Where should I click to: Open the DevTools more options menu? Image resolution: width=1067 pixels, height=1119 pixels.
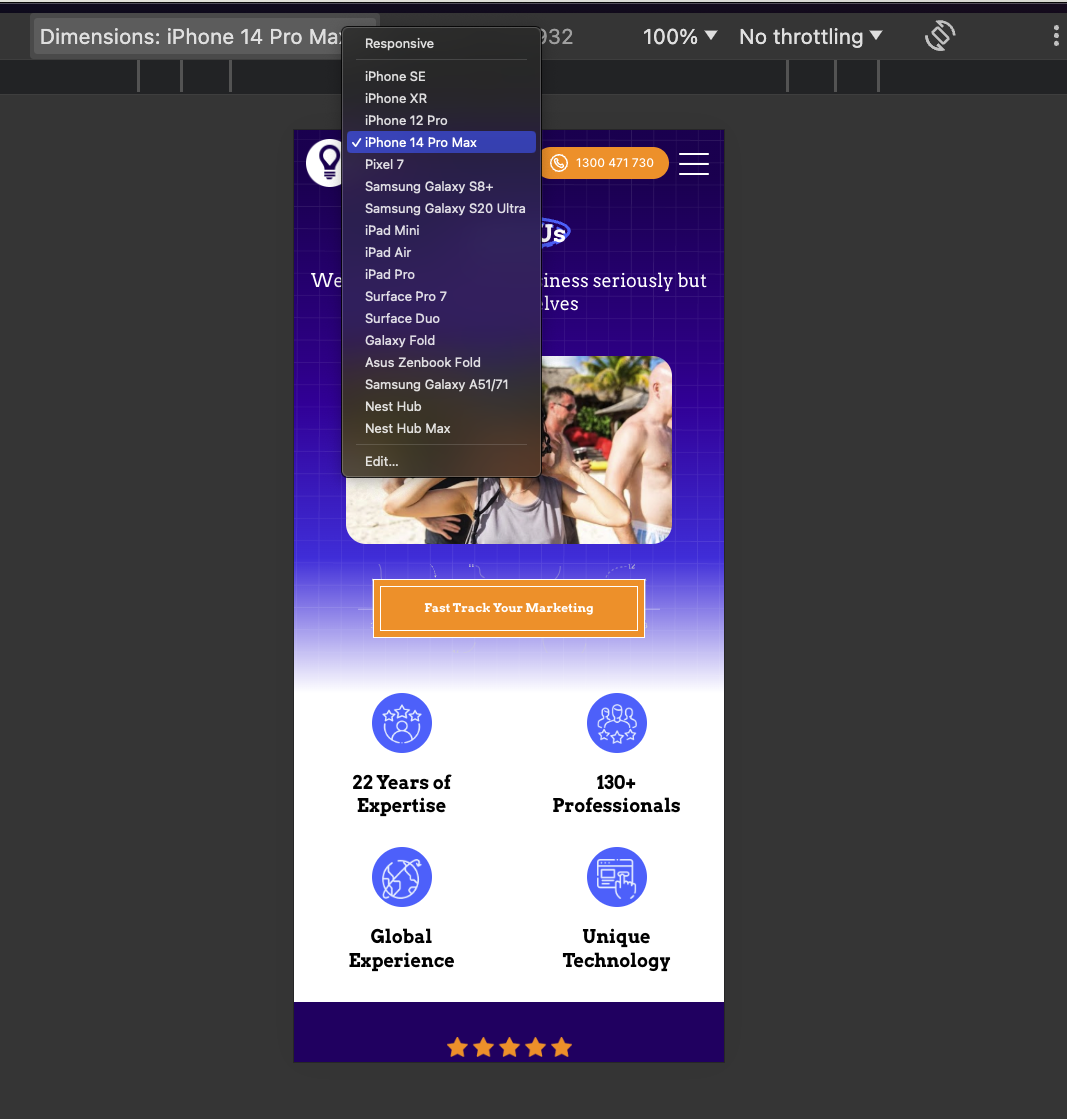(1055, 36)
